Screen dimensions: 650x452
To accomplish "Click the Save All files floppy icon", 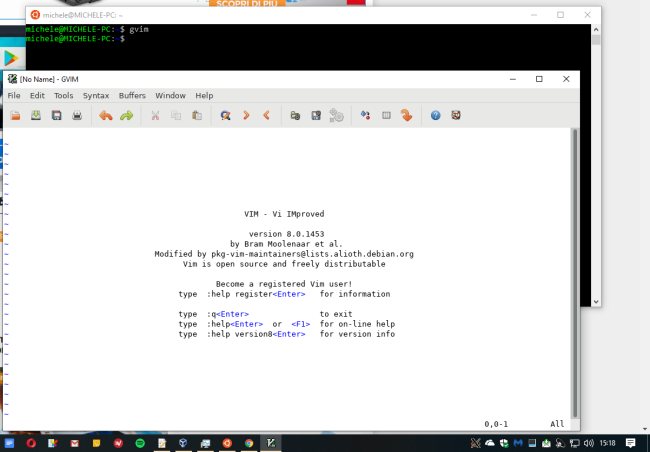I will (x=56, y=115).
